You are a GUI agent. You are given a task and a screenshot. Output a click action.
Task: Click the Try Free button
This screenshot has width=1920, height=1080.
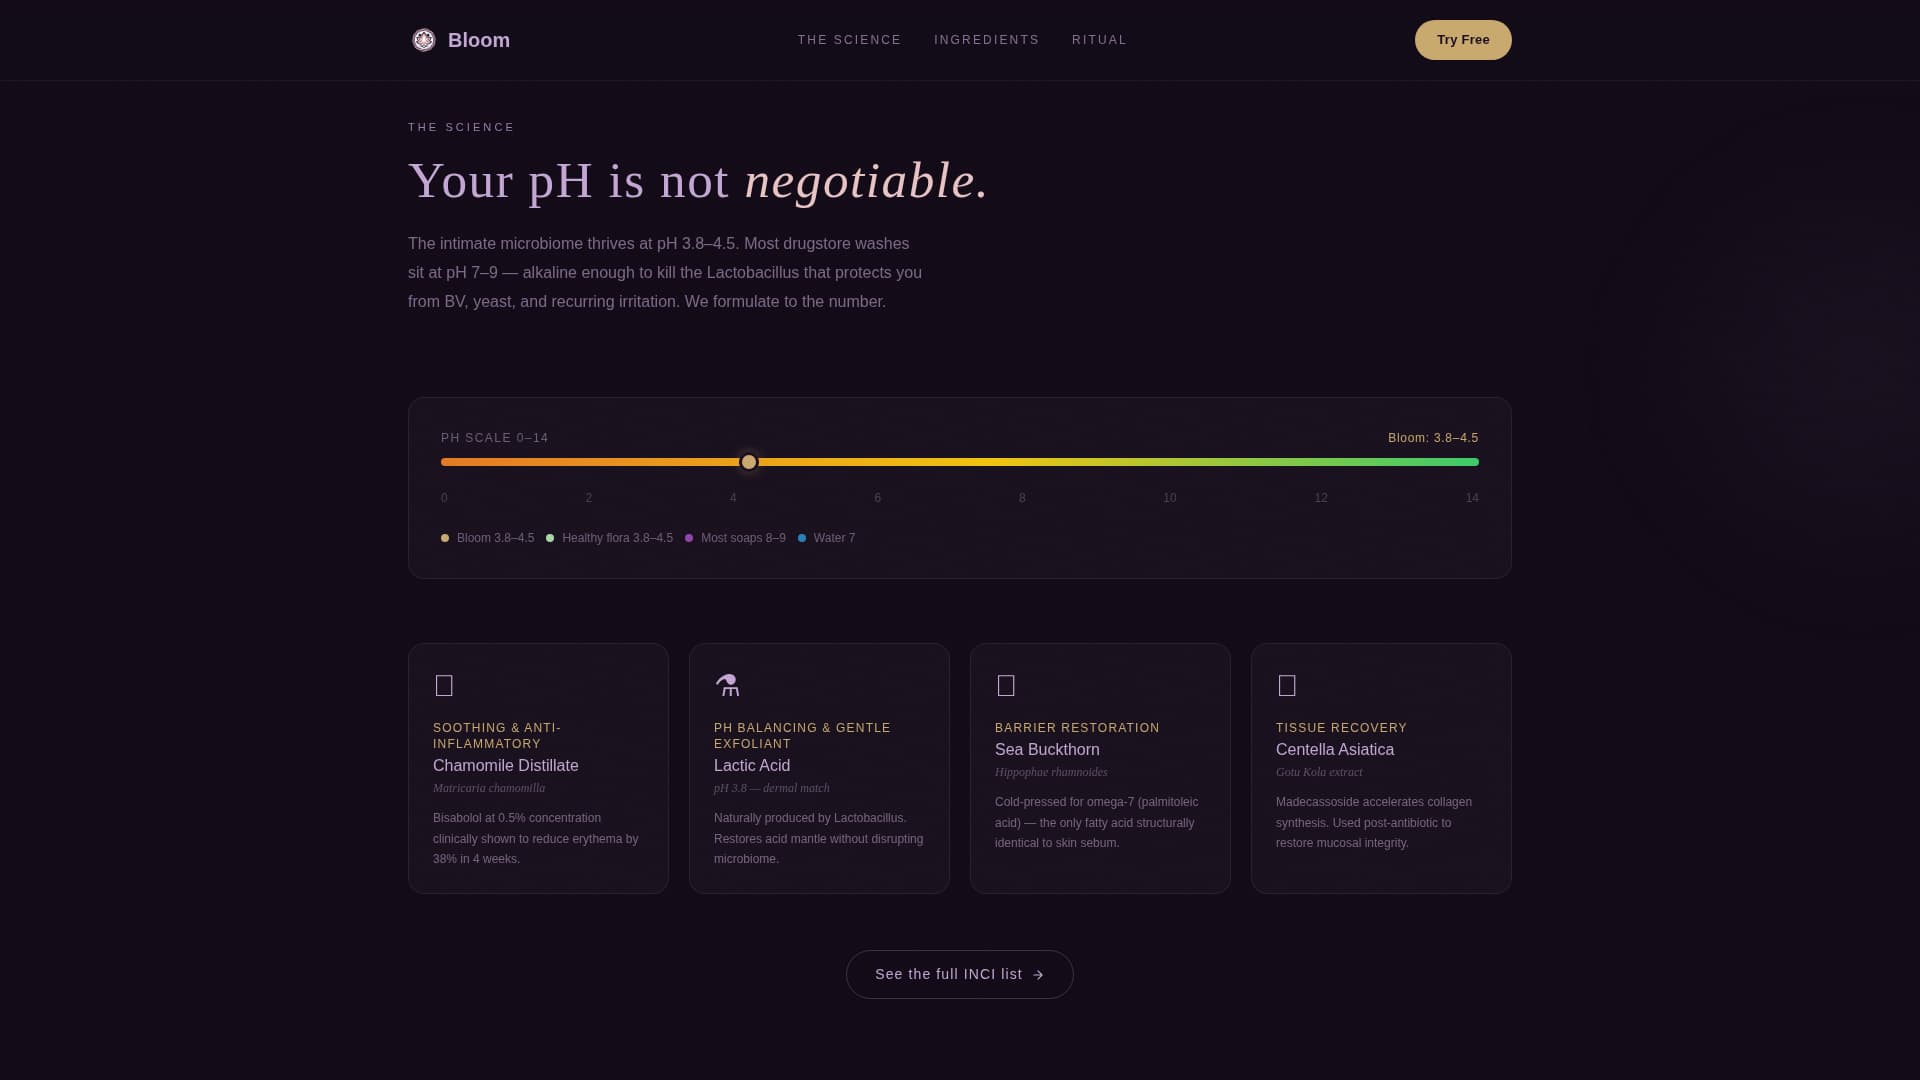(1462, 40)
